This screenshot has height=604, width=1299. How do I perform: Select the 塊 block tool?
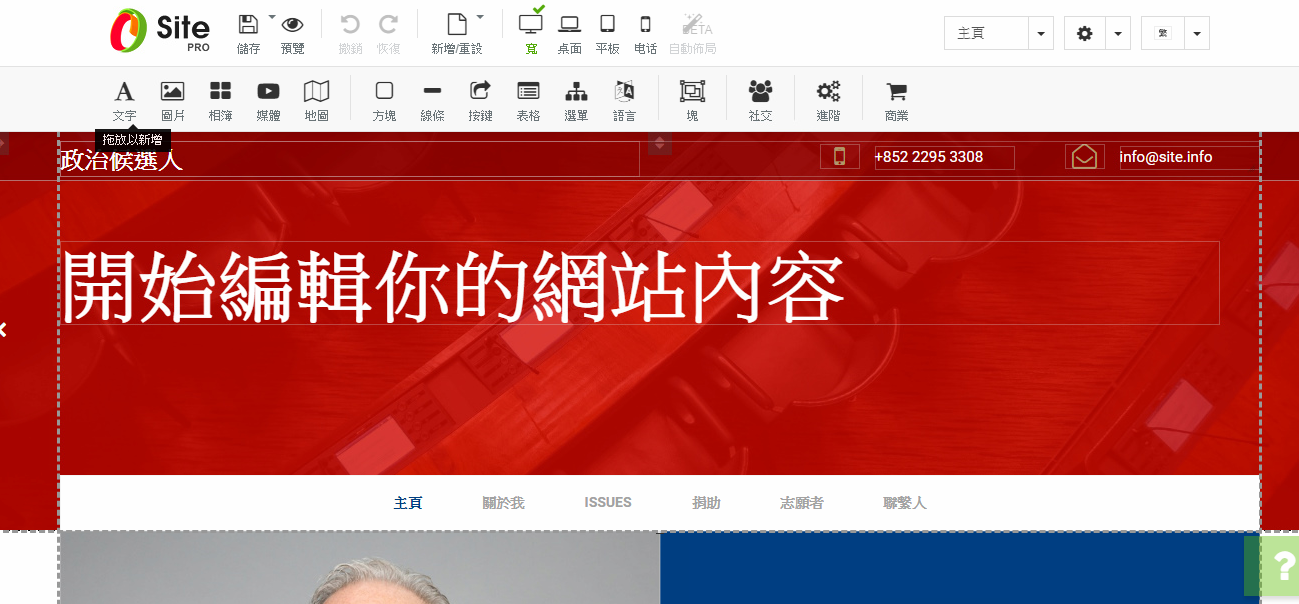[x=692, y=100]
